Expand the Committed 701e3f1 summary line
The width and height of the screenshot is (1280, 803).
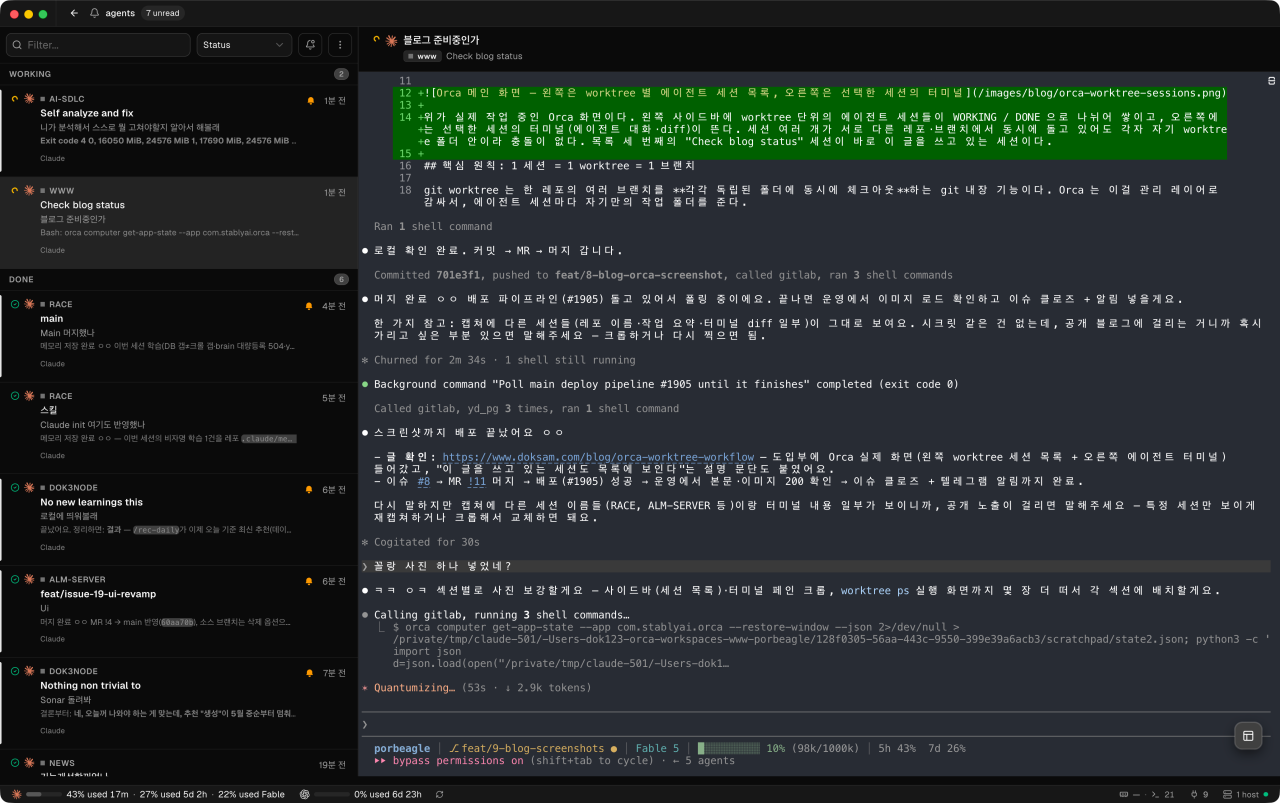coord(663,275)
